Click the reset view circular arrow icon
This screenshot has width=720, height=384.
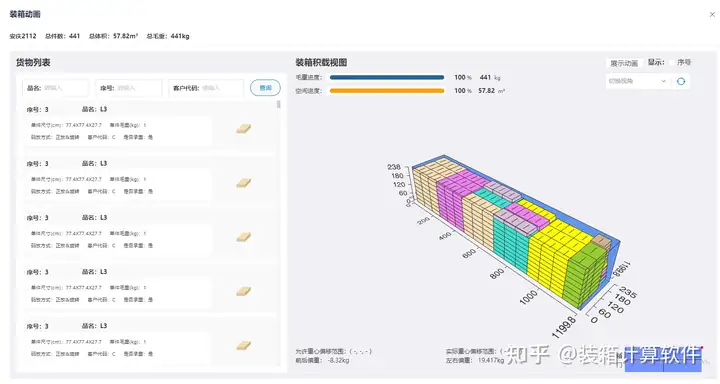click(681, 81)
